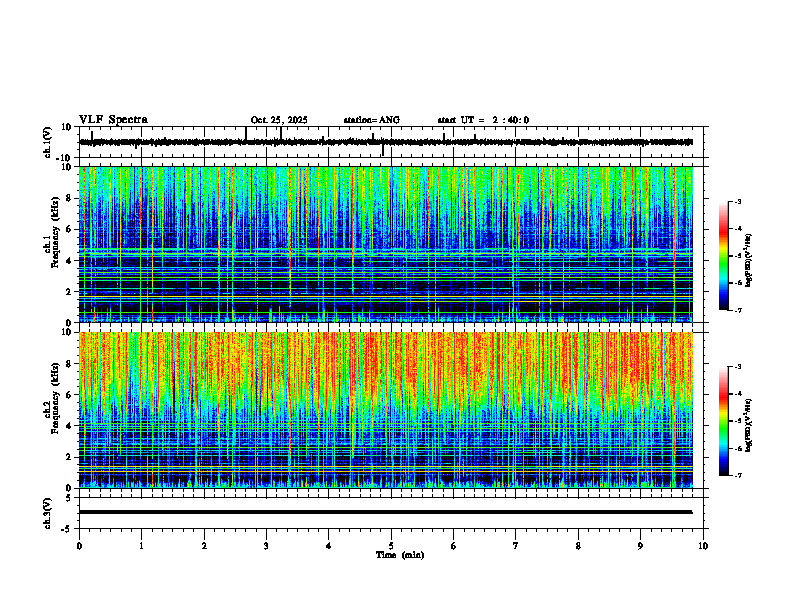
Task: Click the "VLF Spectra" plot title
Action: tap(113, 120)
